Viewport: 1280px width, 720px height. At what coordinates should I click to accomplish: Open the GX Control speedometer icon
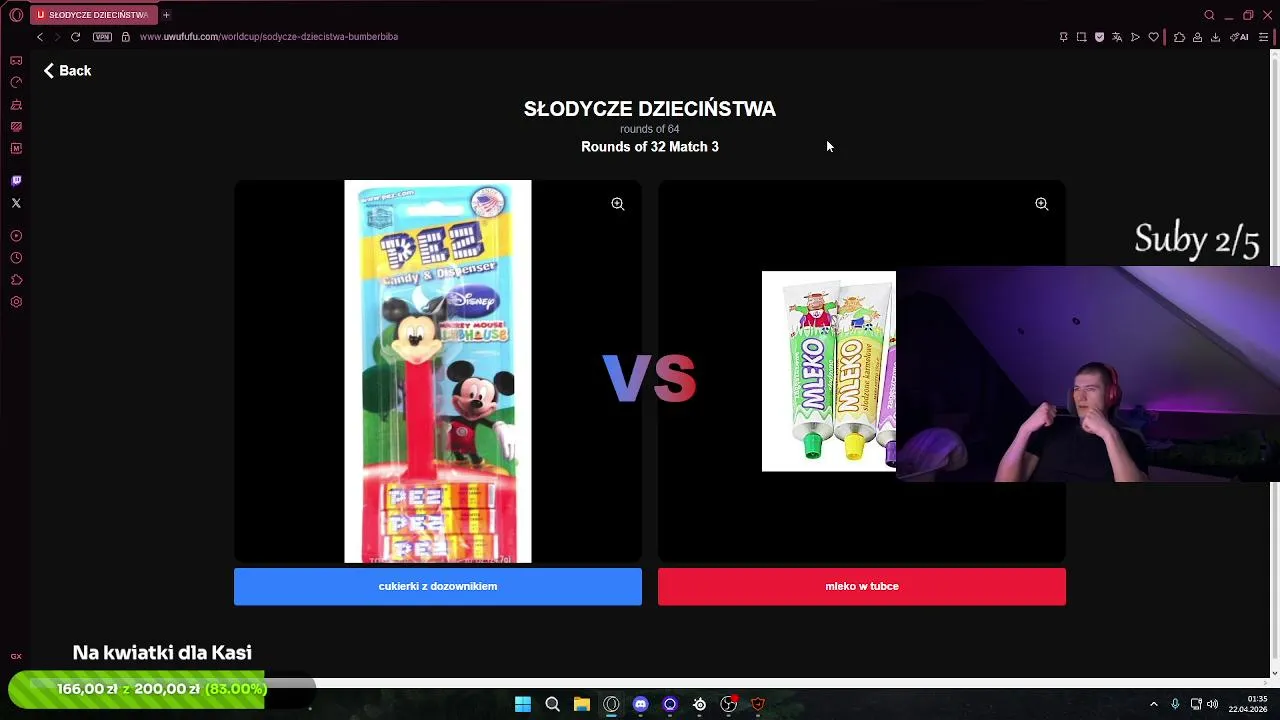click(x=16, y=82)
